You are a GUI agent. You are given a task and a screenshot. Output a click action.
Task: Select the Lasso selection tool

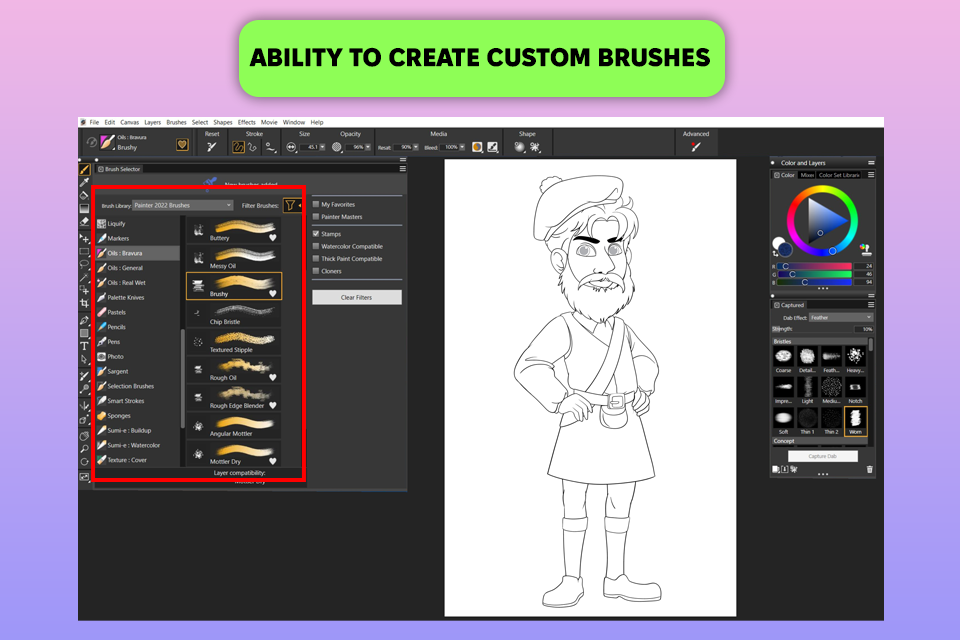point(84,265)
